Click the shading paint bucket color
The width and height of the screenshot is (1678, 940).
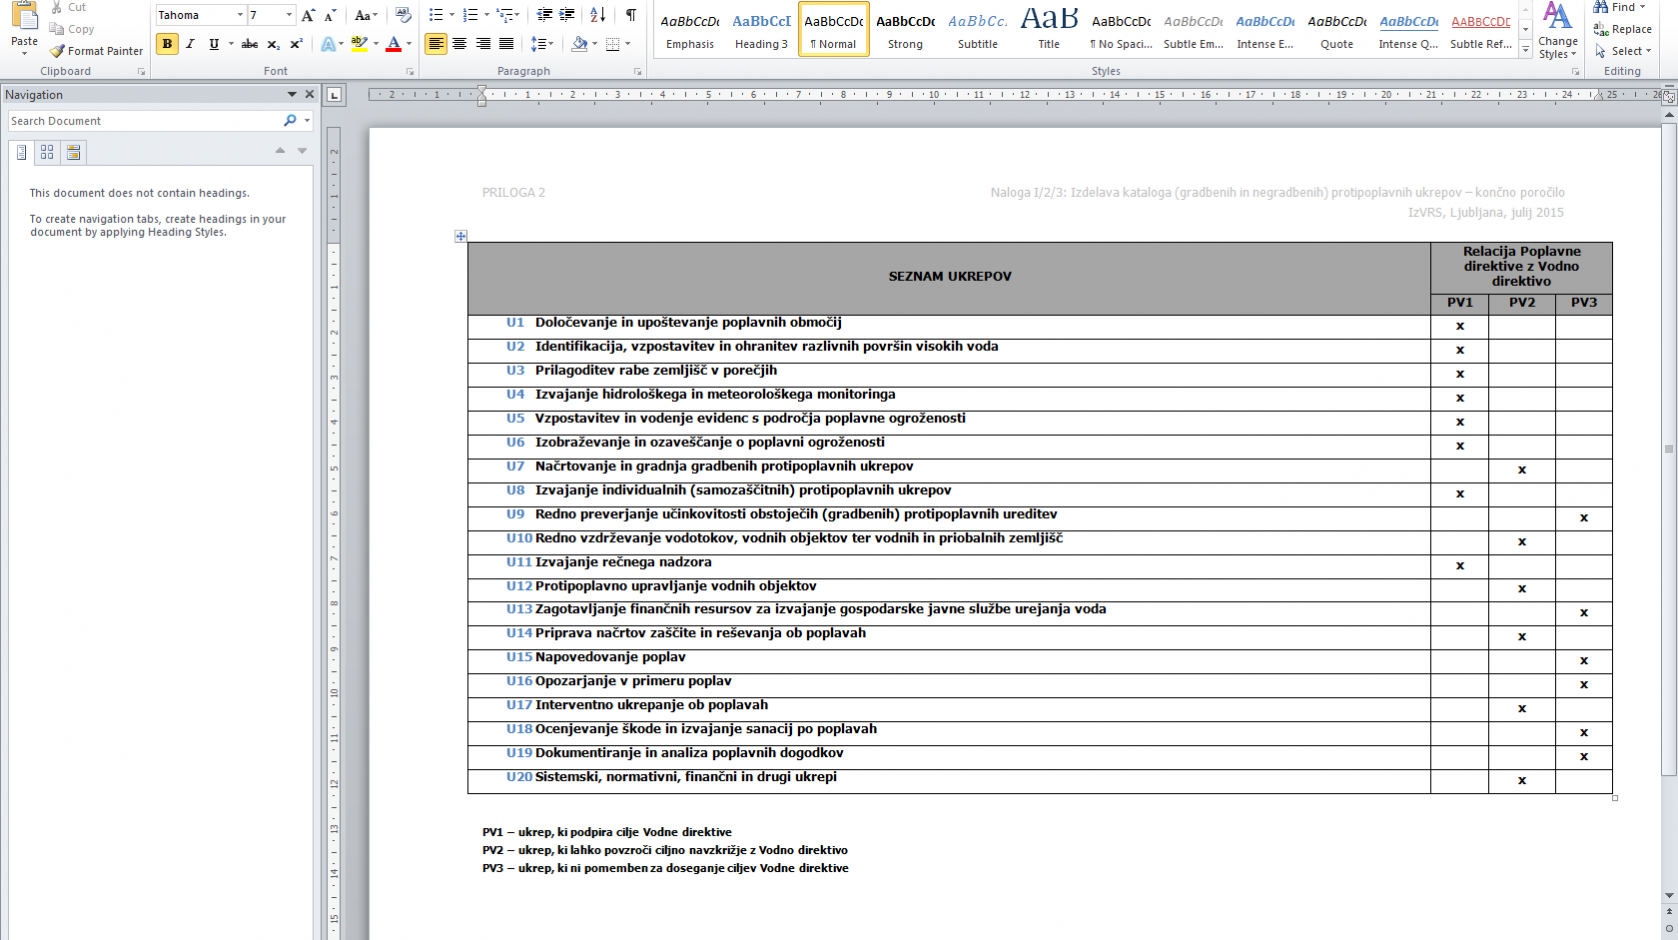(x=579, y=44)
